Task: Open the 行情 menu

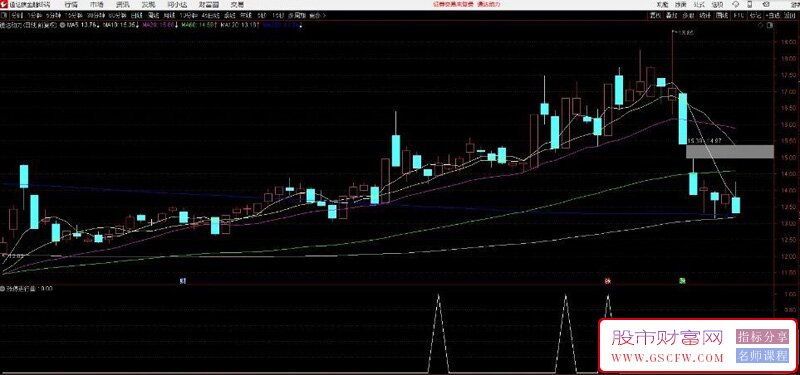Action: pyautogui.click(x=71, y=5)
